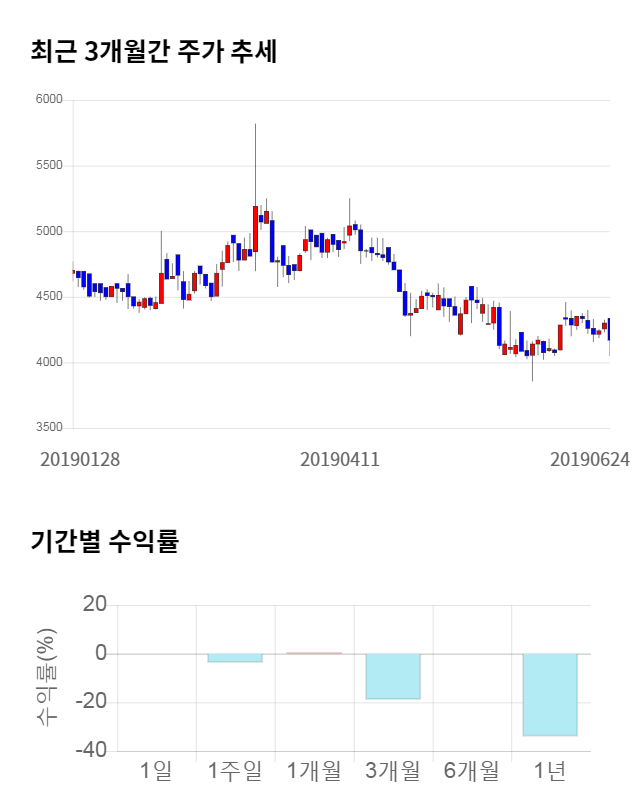Click the '기간별 수익률' section heading

pos(104,542)
